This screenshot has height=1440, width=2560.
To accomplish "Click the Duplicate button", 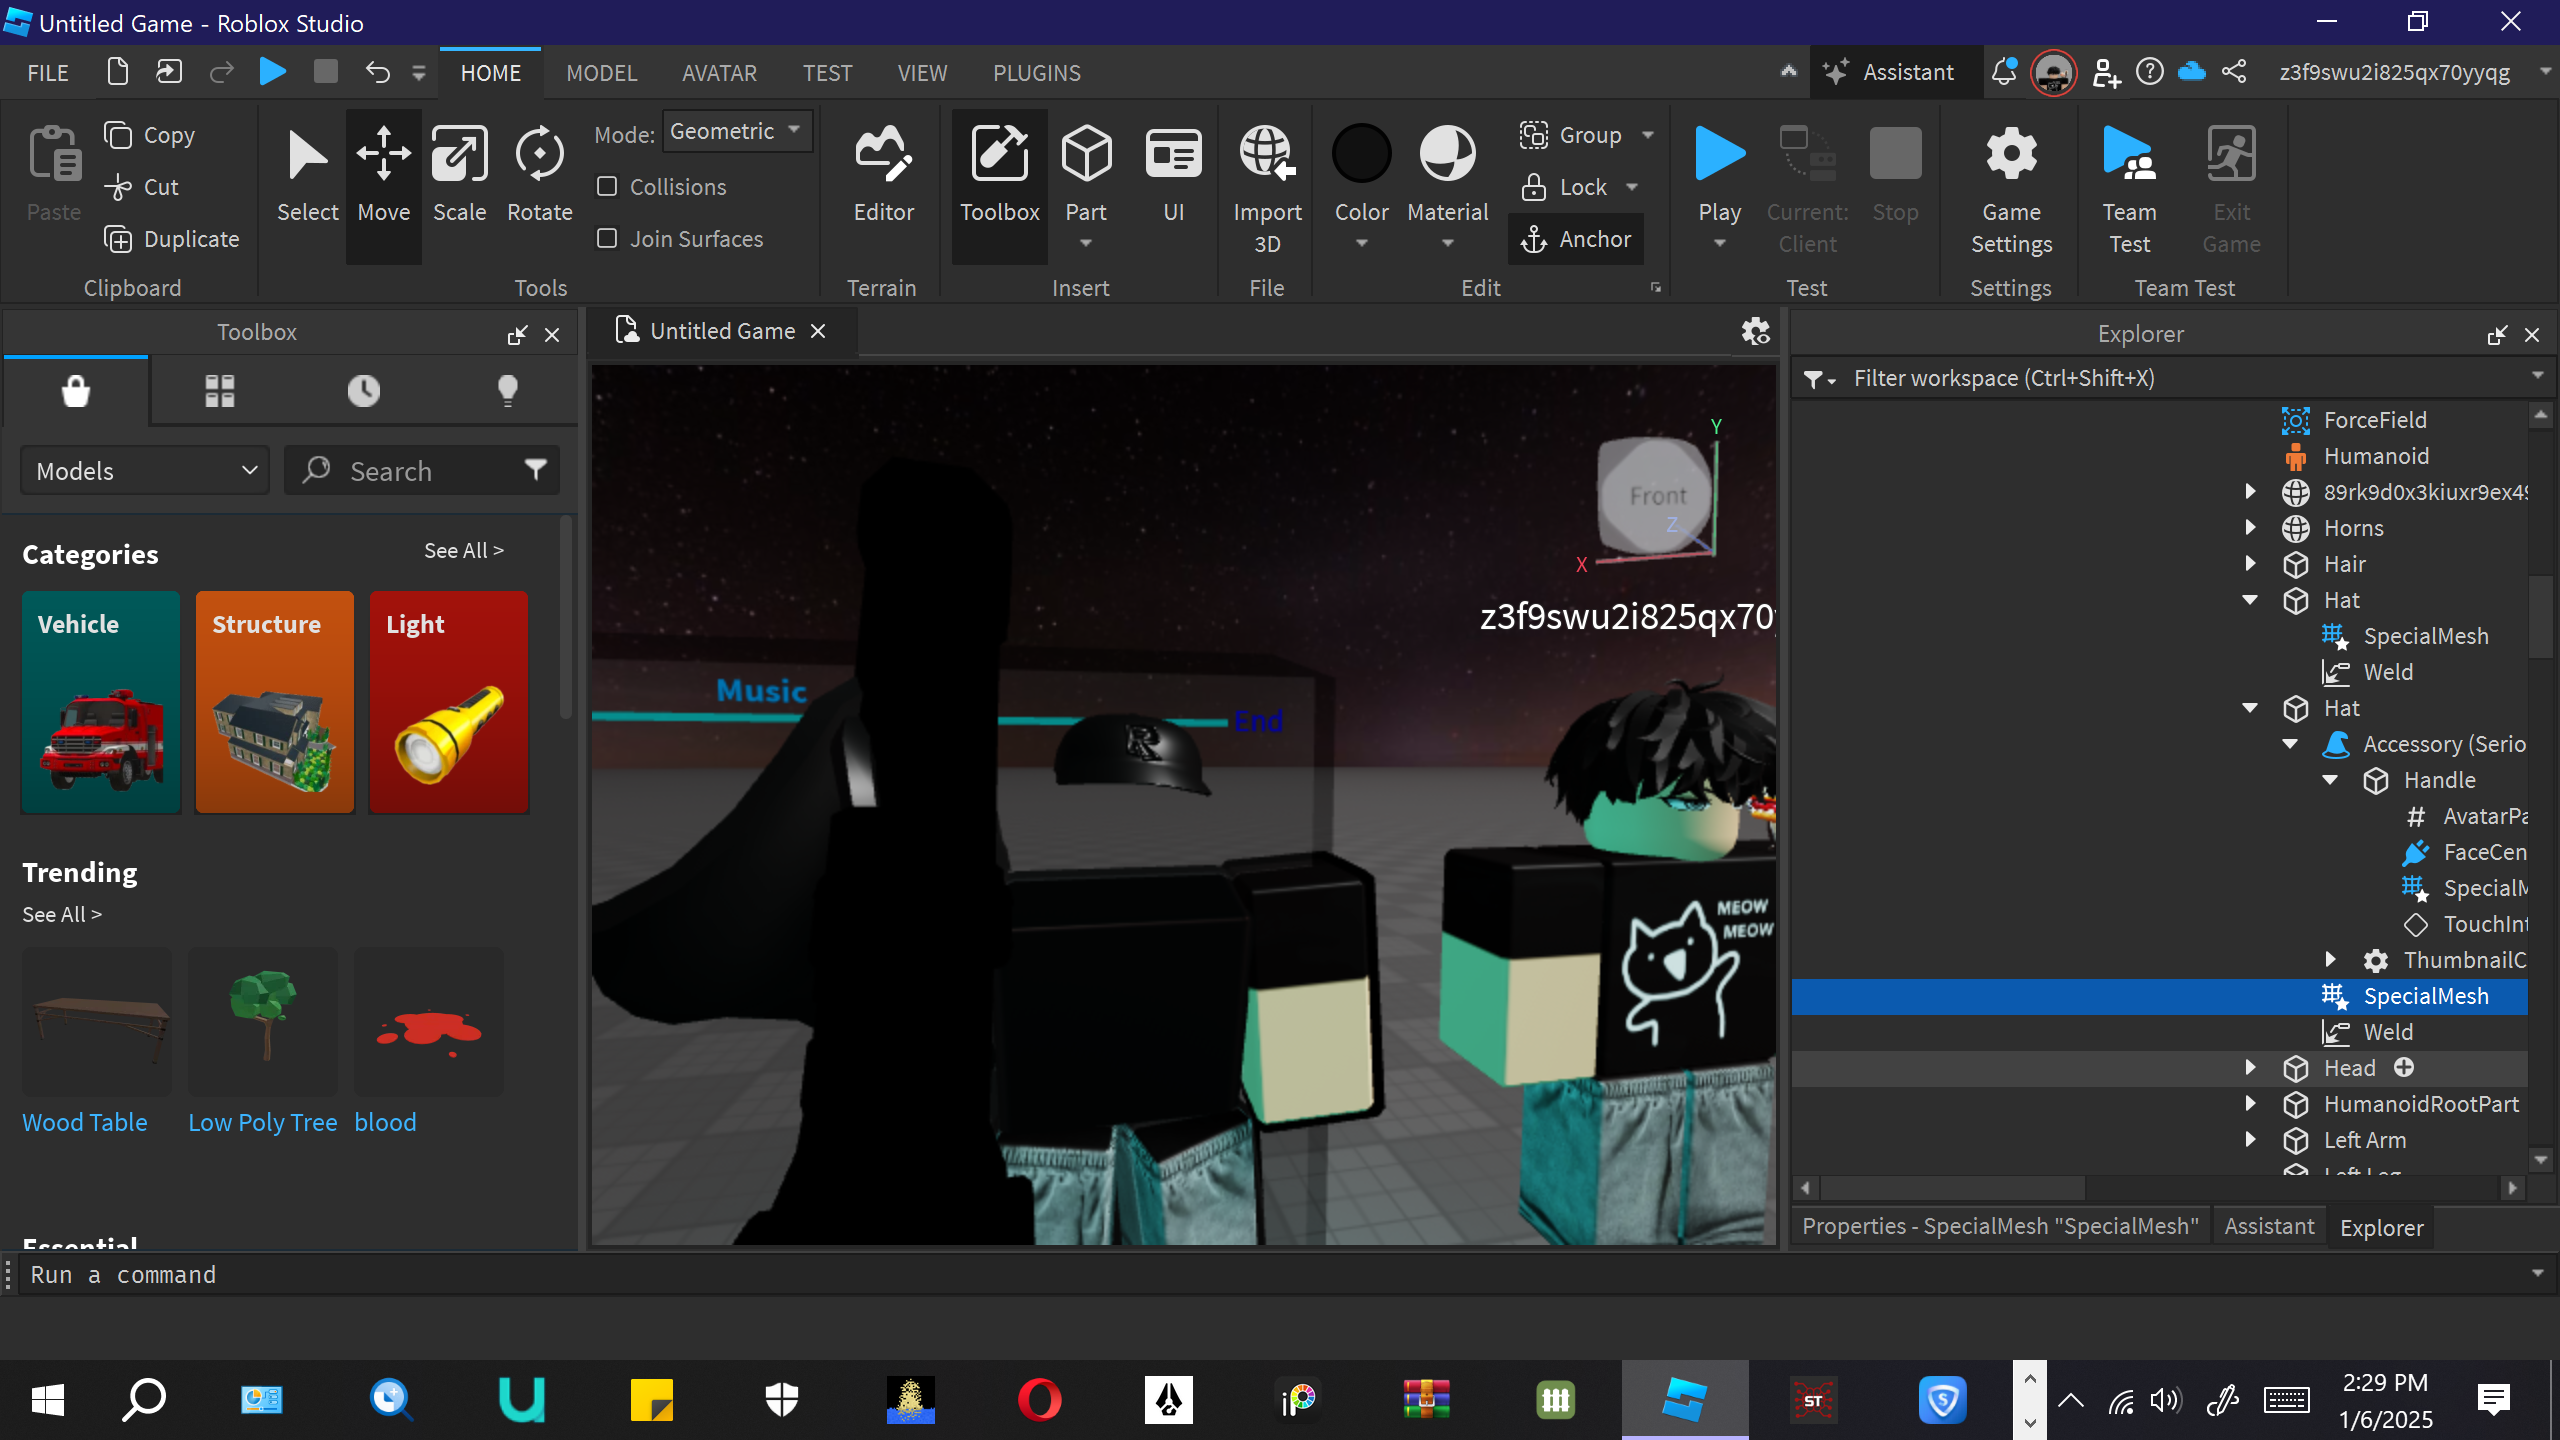I will pos(172,239).
